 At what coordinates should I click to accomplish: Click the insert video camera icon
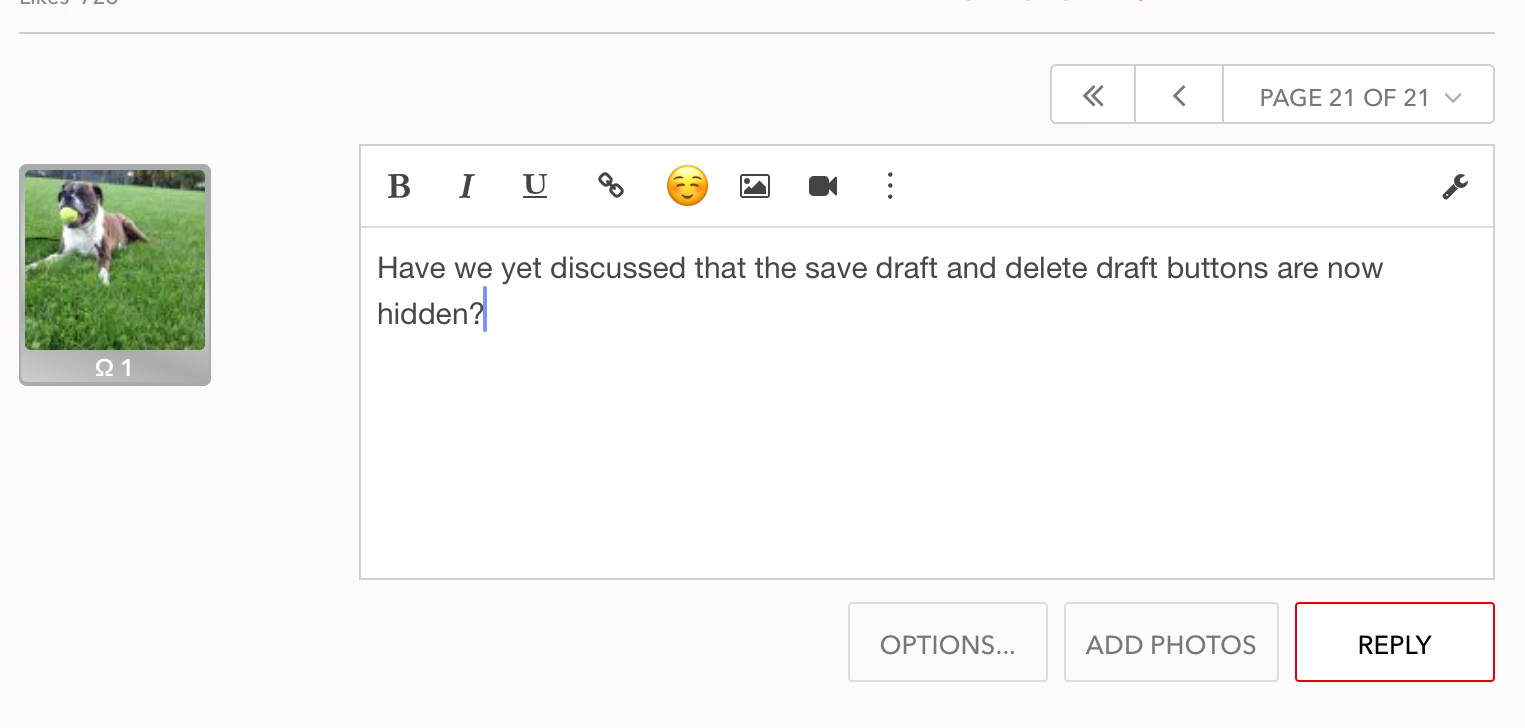tap(823, 186)
